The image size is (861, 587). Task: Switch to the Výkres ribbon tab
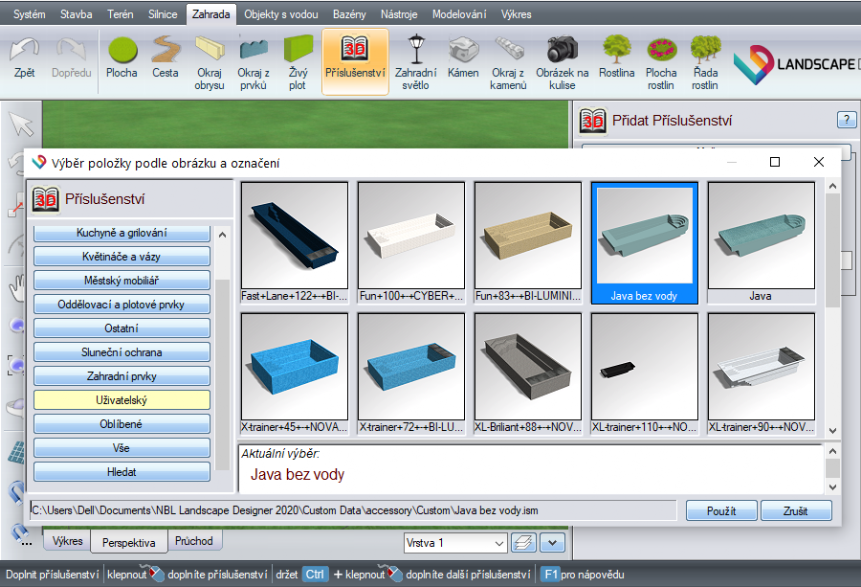(x=516, y=14)
